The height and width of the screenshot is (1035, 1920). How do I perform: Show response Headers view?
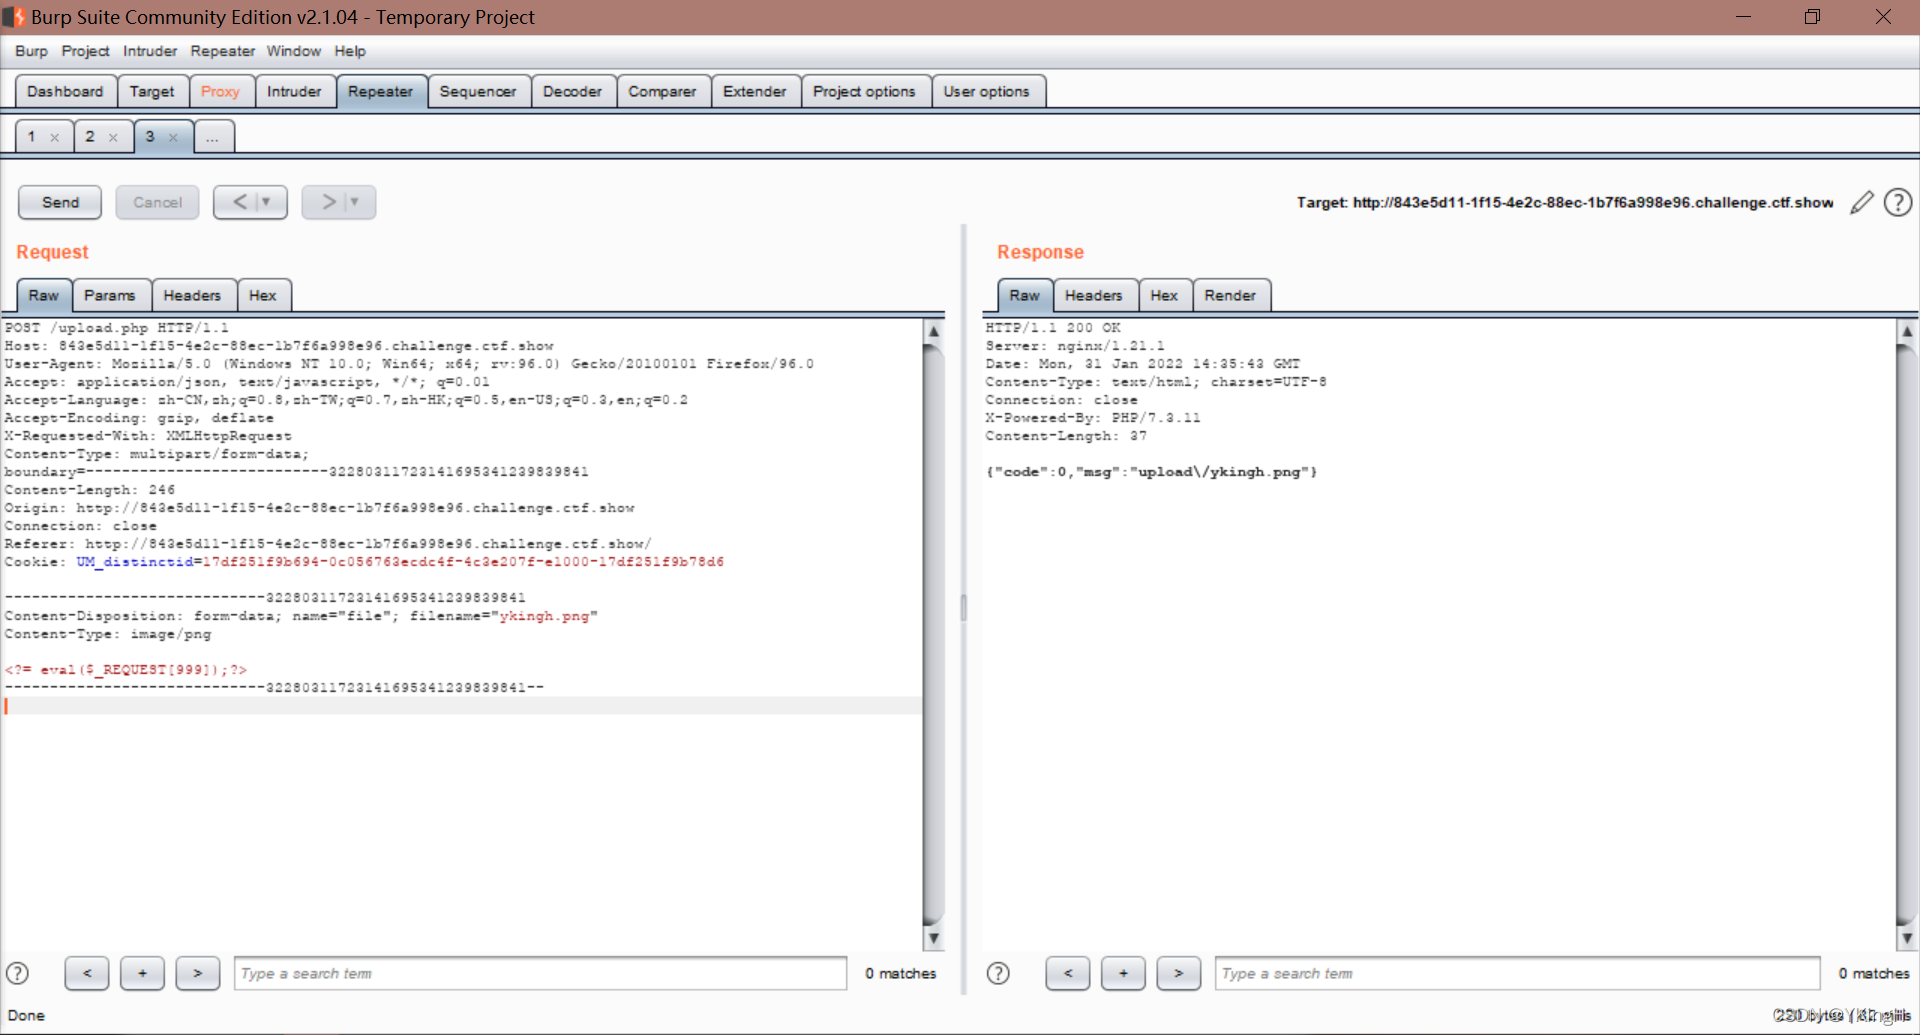(x=1094, y=295)
